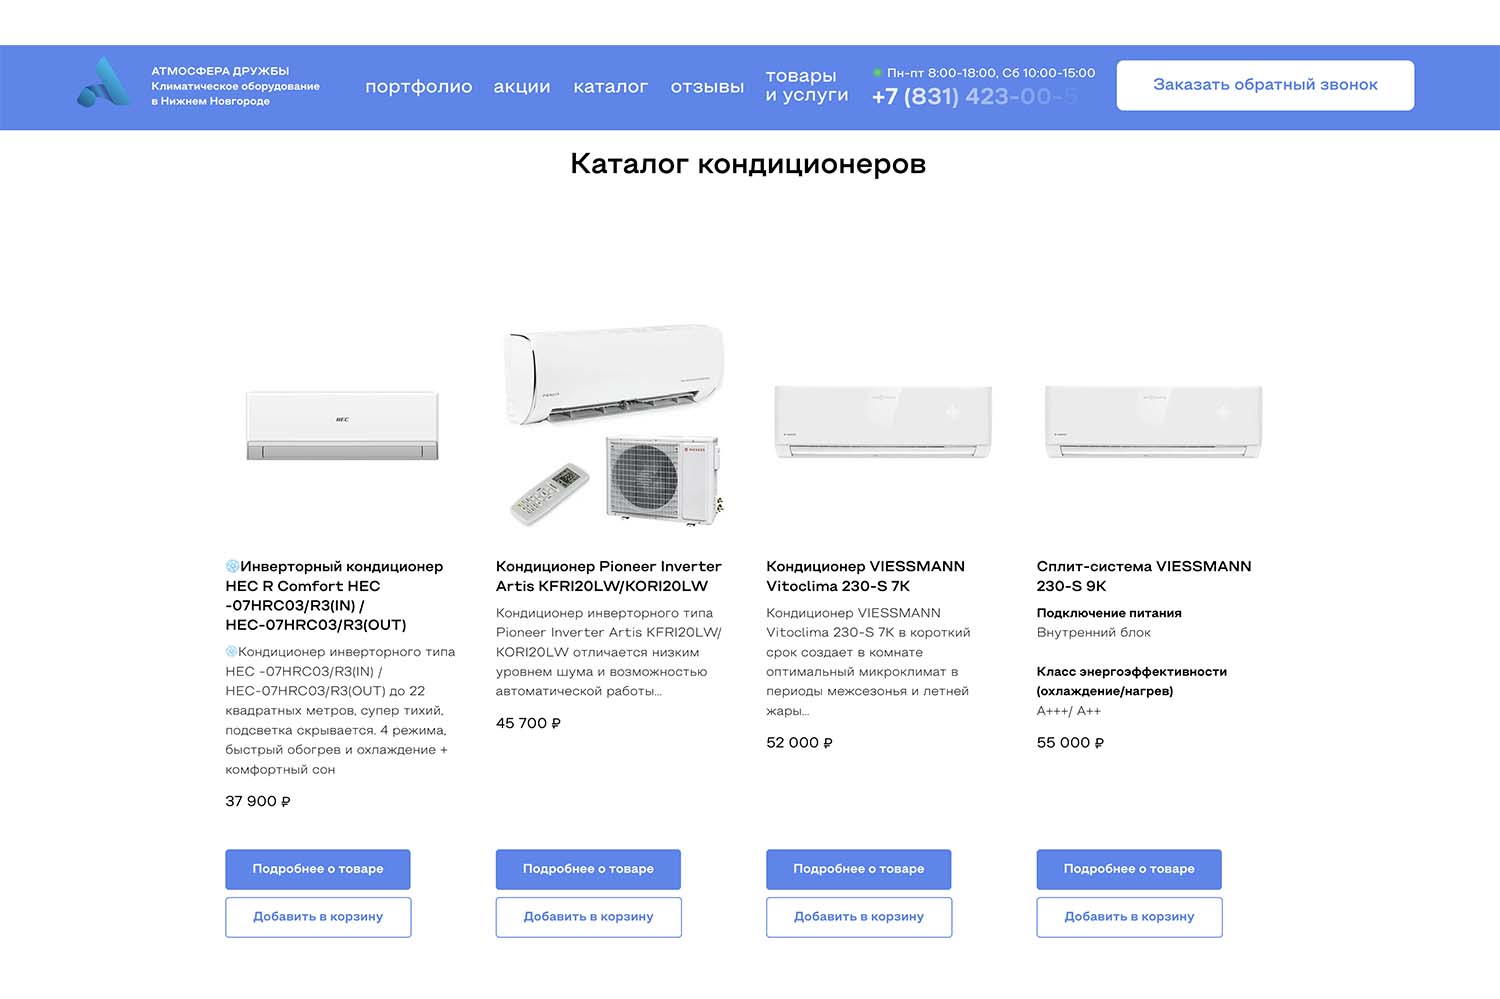Click Заказать обратный звонок button
This screenshot has height=999, width=1500.
point(1265,85)
